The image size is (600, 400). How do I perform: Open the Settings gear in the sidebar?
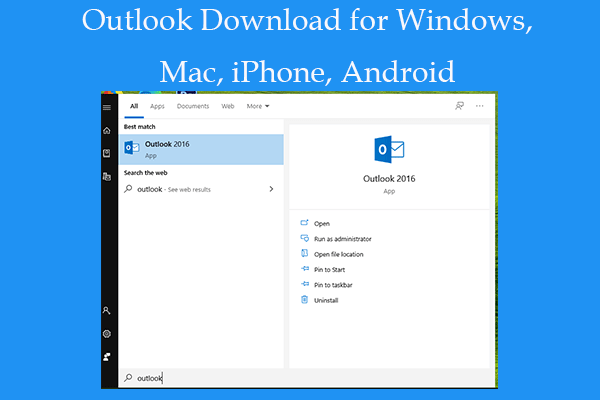(107, 334)
